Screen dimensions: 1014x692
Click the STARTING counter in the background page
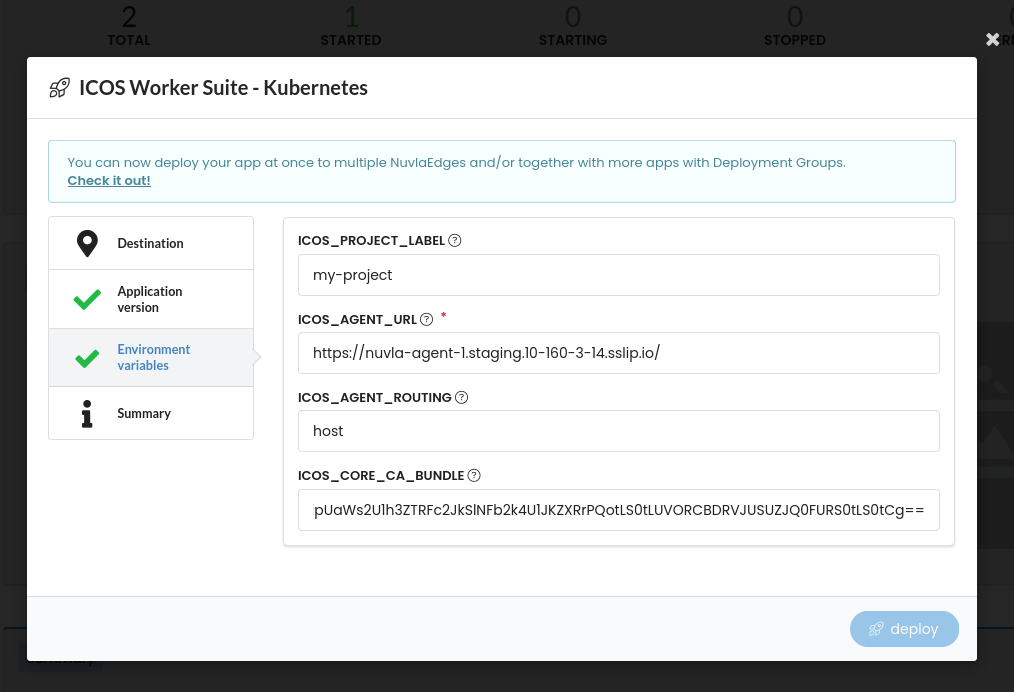[573, 27]
